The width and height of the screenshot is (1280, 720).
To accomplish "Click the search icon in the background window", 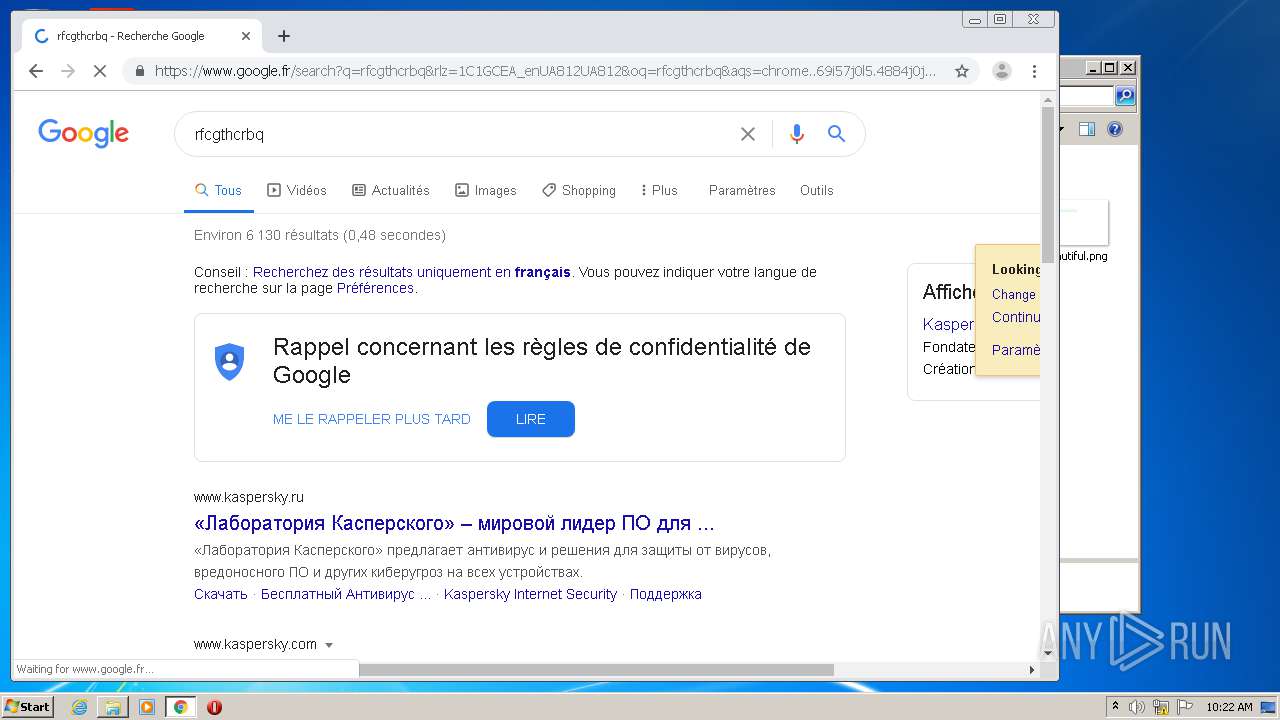I will click(1125, 96).
